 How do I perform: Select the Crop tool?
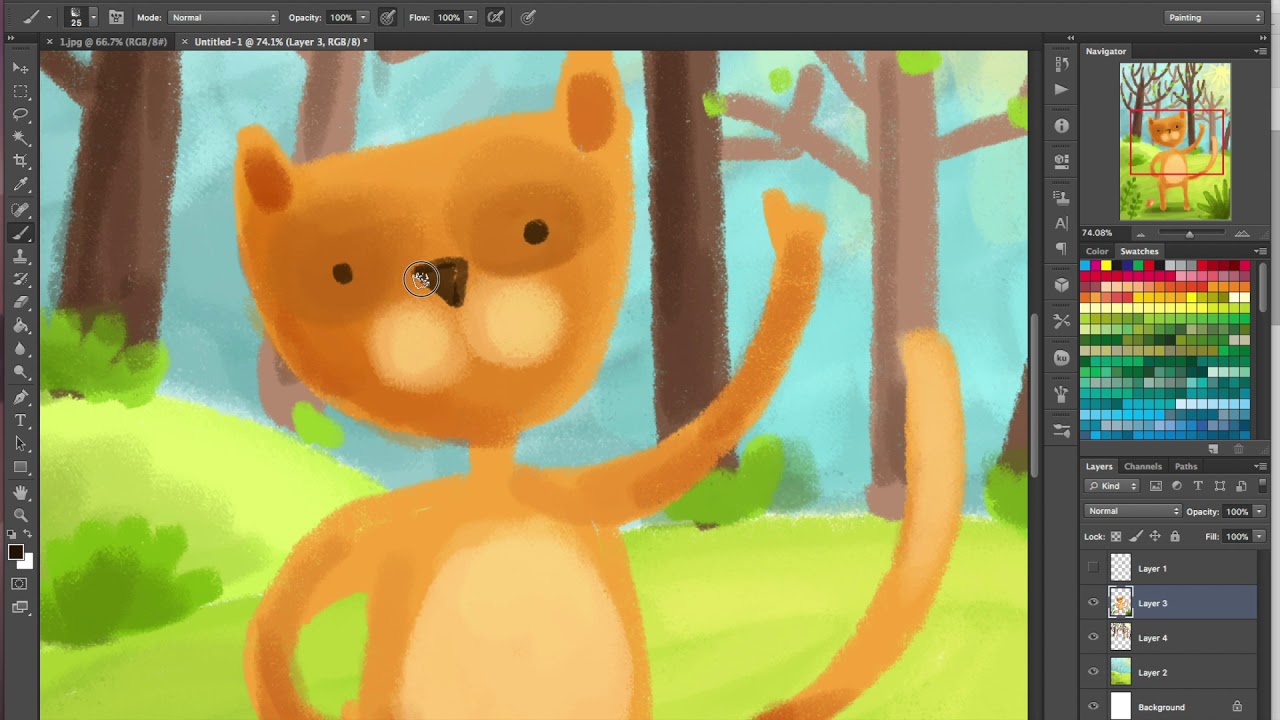(x=20, y=161)
